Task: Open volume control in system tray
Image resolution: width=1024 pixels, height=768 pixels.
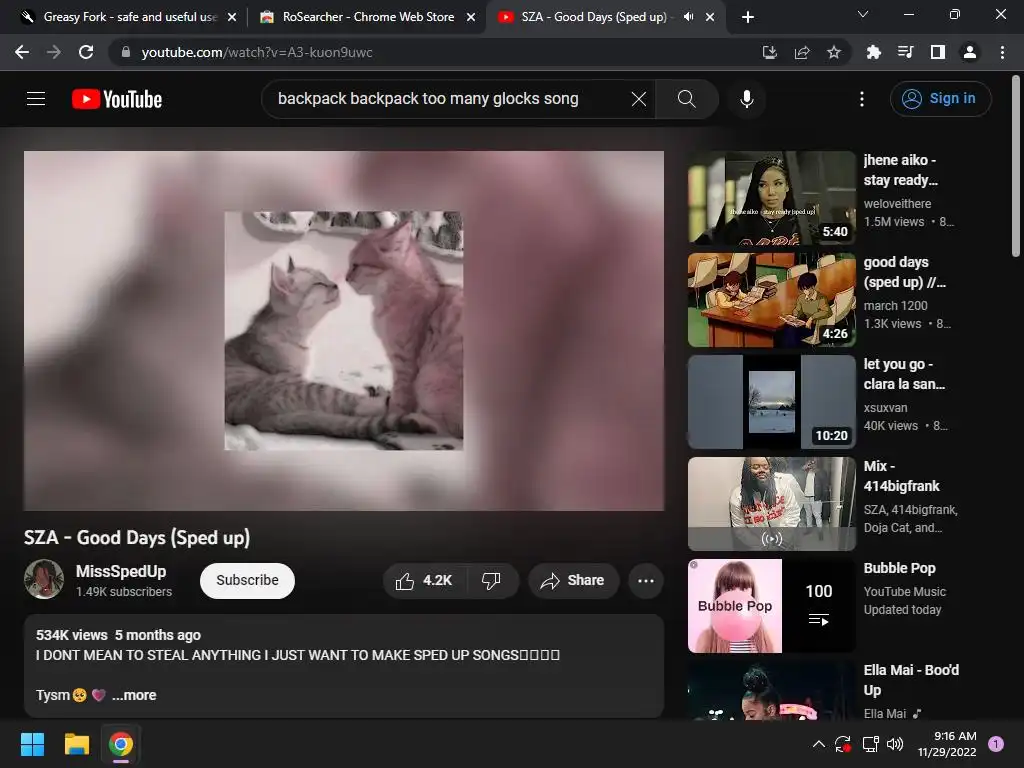Action: click(x=895, y=744)
